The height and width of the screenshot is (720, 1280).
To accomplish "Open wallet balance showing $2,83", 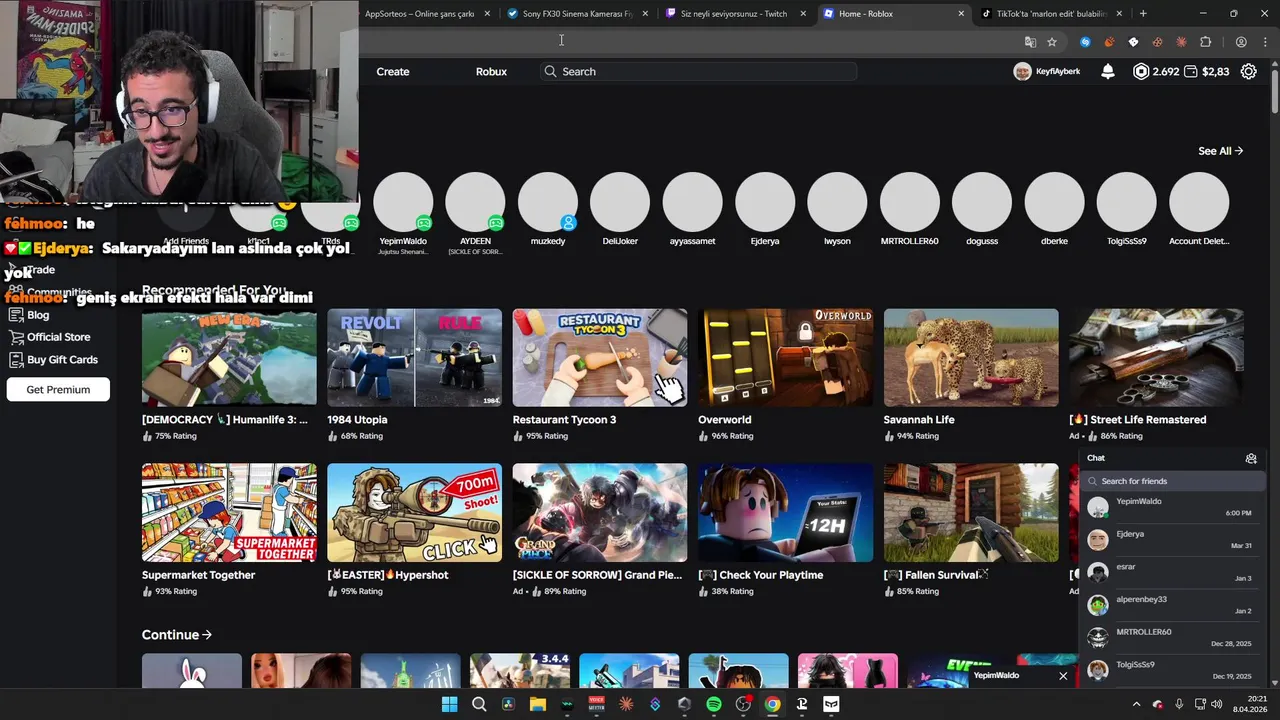I will pos(1206,71).
